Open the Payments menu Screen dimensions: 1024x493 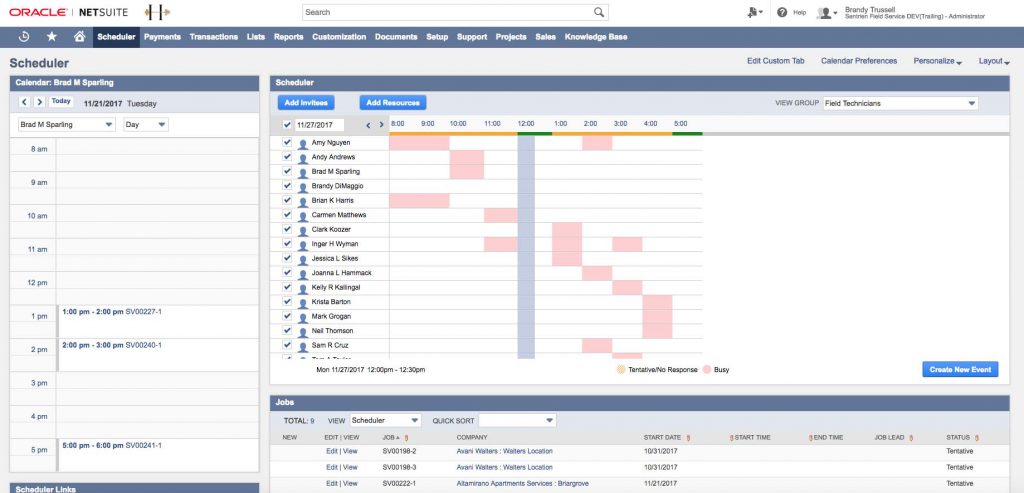[162, 37]
